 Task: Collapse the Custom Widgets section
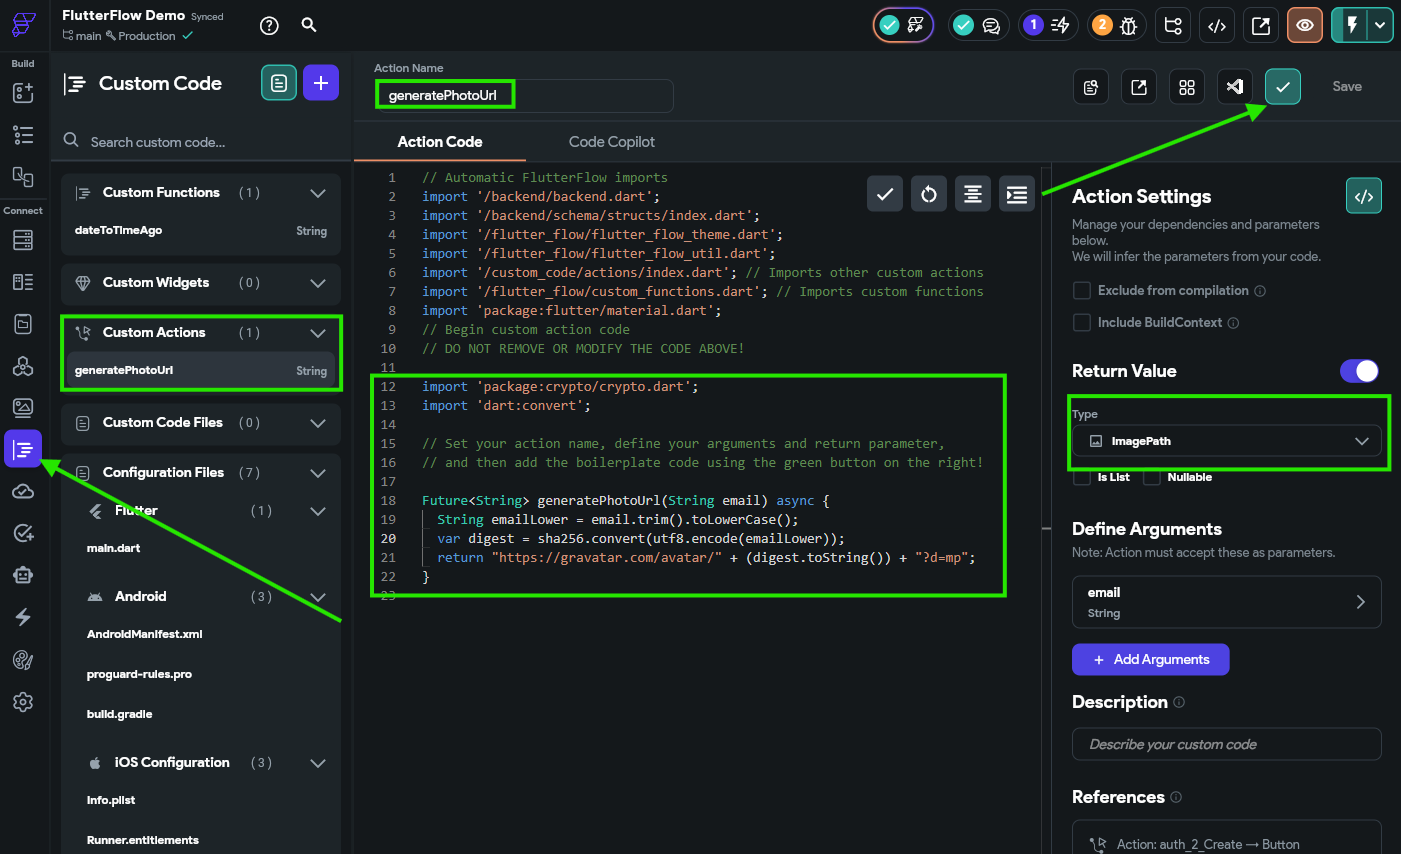[x=318, y=283]
